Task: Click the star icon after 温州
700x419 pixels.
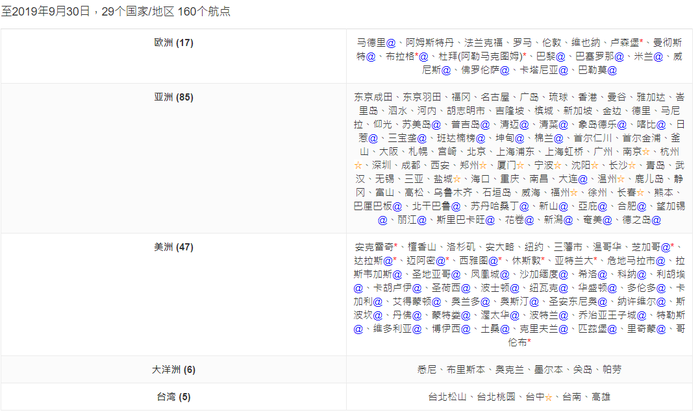Action: (621, 179)
